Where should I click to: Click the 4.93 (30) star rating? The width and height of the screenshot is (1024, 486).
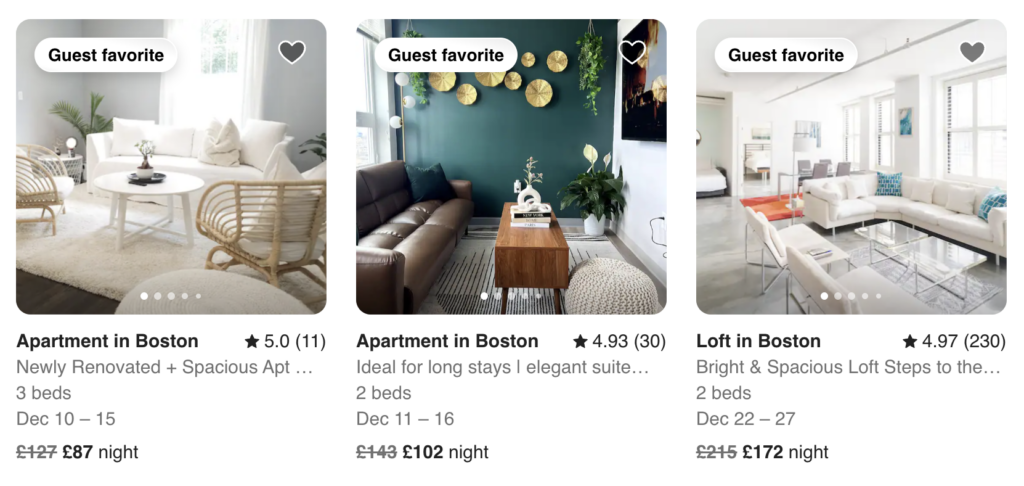coord(619,341)
